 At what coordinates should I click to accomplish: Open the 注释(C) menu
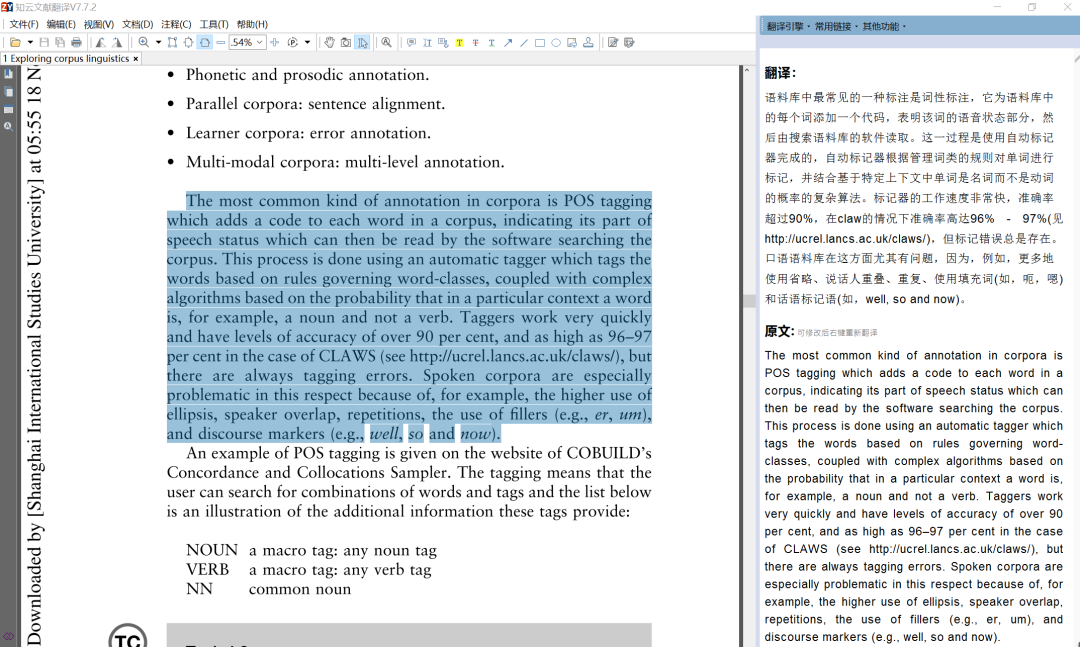point(176,24)
